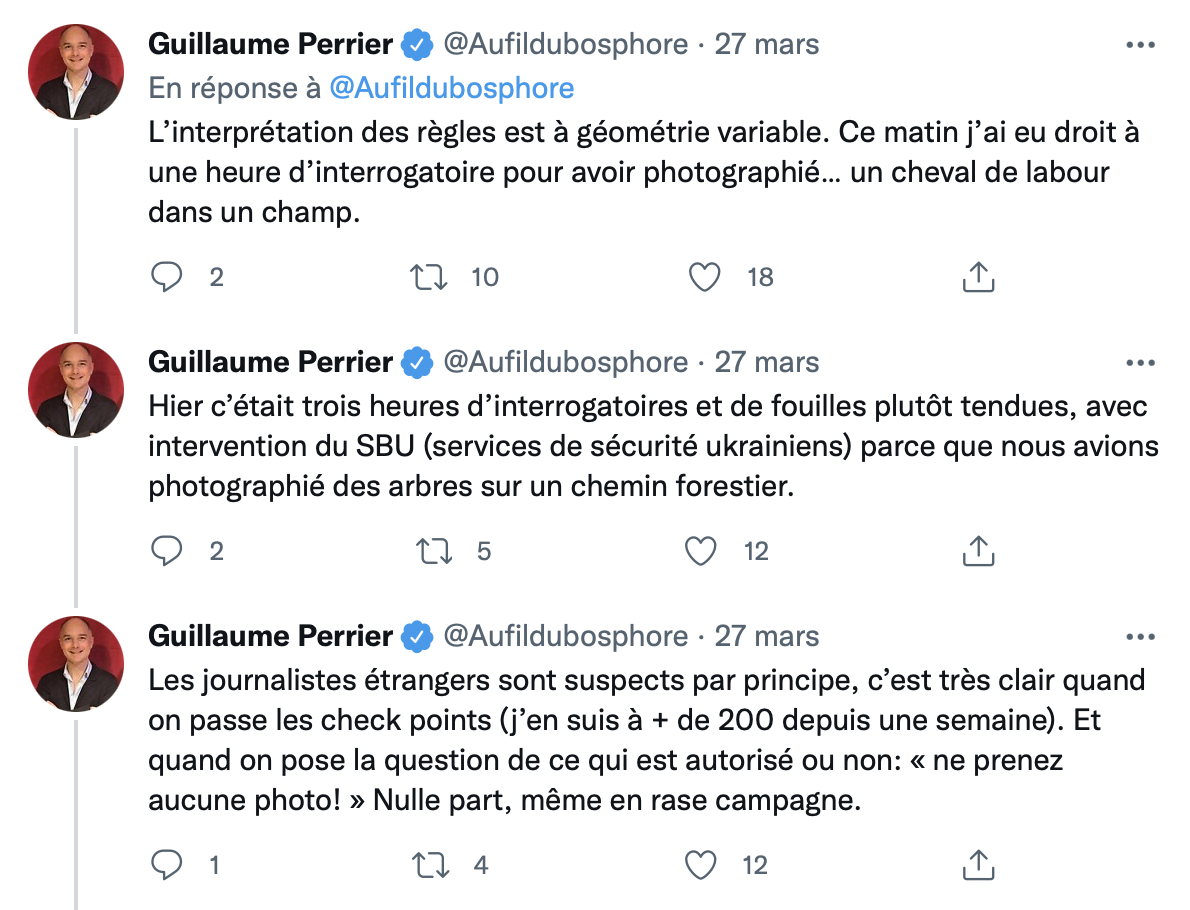Retweet the cheval de labour tweet
Image resolution: width=1190 pixels, height=910 pixels.
point(430,277)
